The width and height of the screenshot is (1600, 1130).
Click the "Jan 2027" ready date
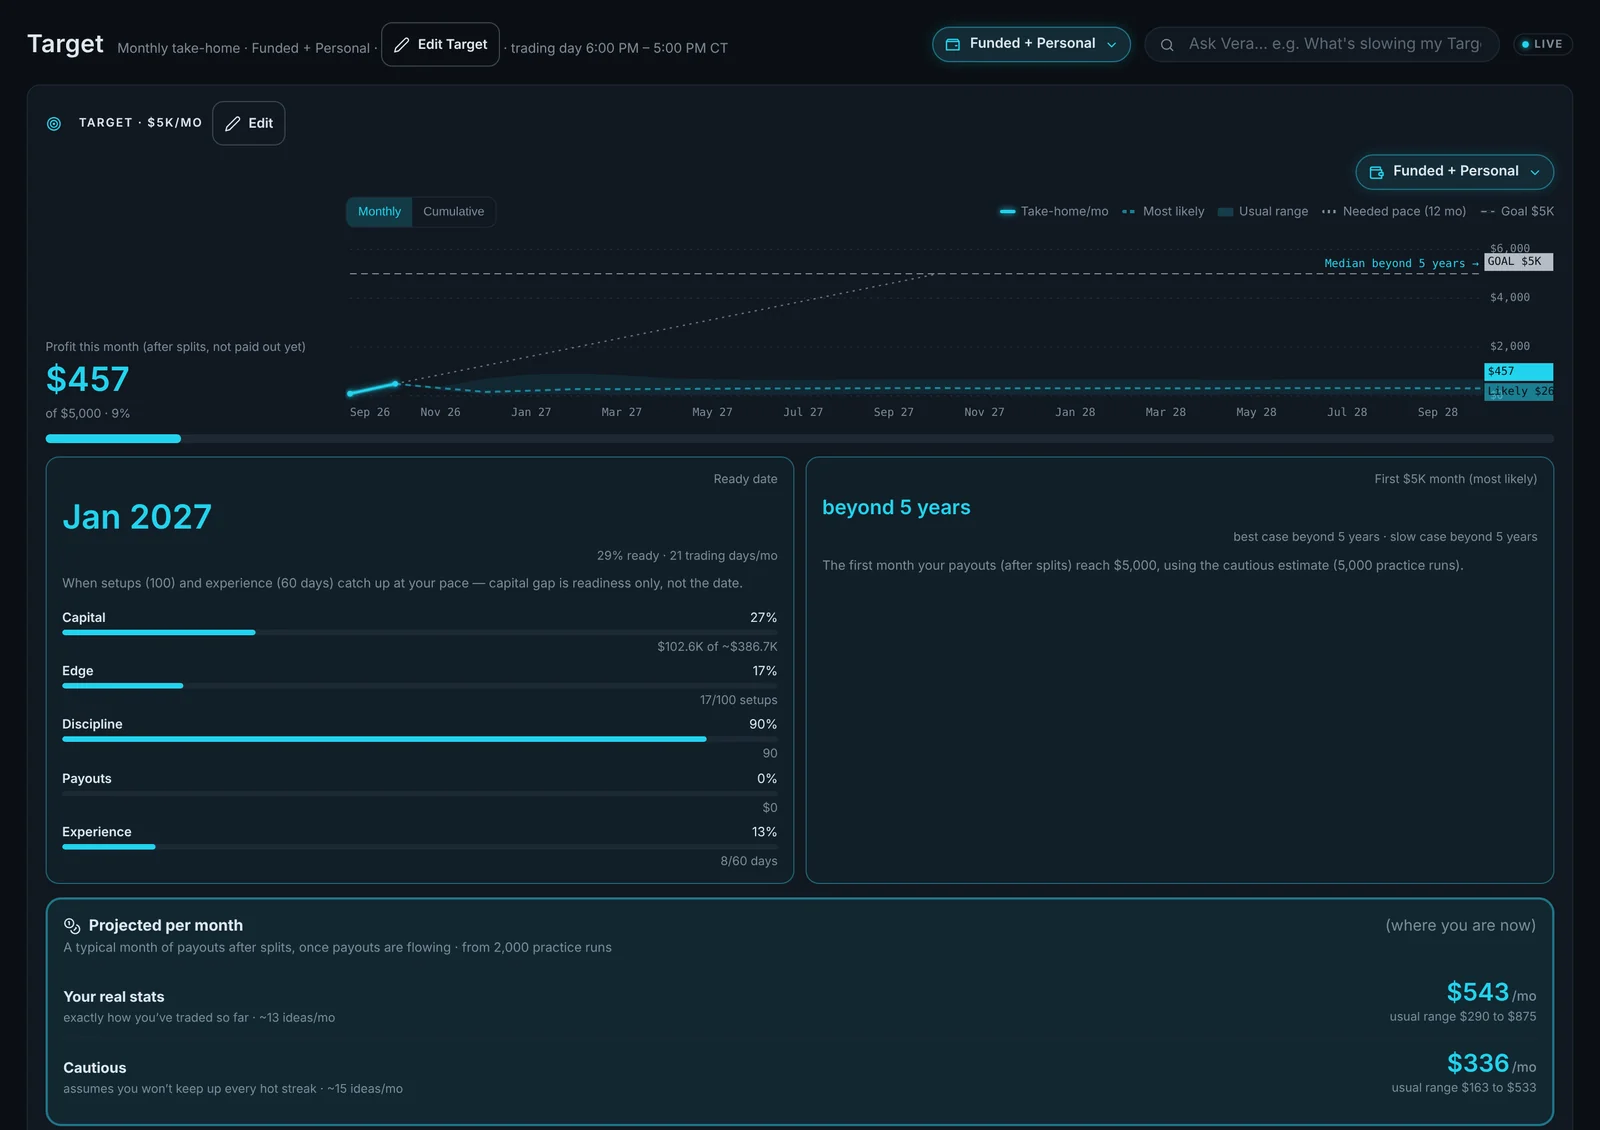tap(137, 517)
